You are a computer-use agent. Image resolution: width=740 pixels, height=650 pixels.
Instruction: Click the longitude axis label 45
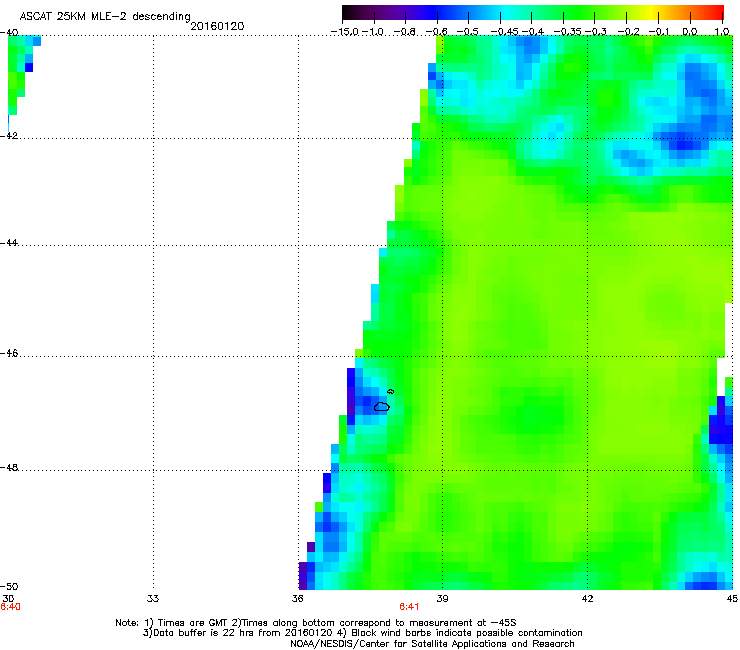[732, 599]
